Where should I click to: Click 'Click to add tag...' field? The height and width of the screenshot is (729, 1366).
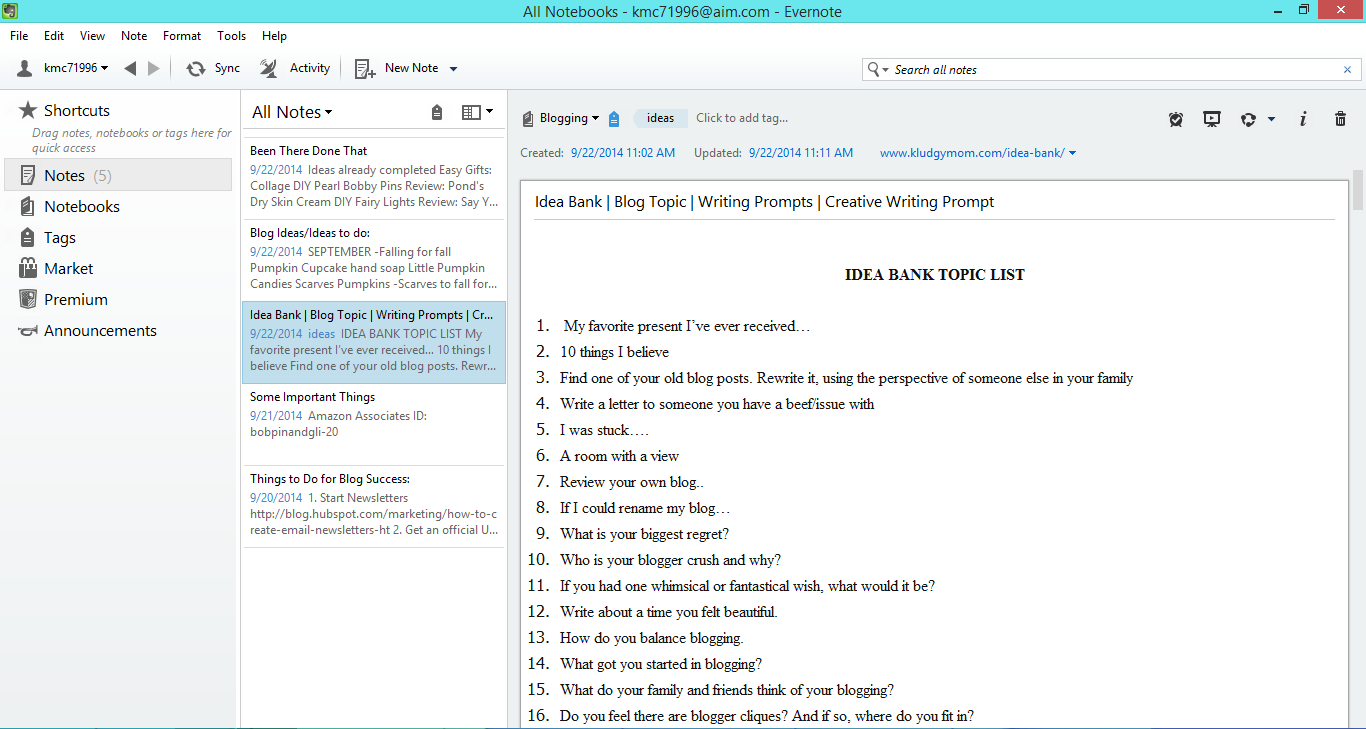pos(742,118)
